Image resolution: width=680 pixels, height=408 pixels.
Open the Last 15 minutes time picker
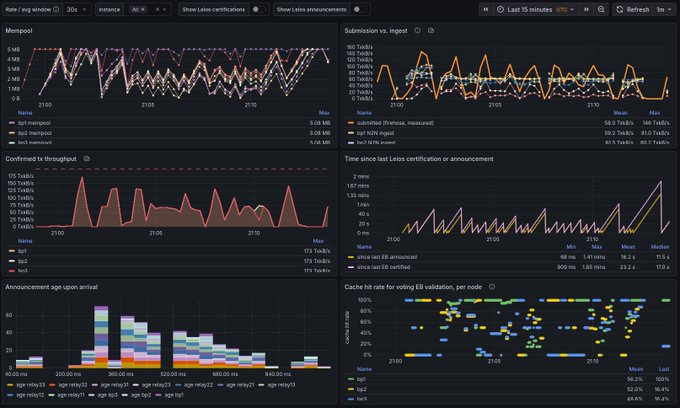(x=536, y=9)
